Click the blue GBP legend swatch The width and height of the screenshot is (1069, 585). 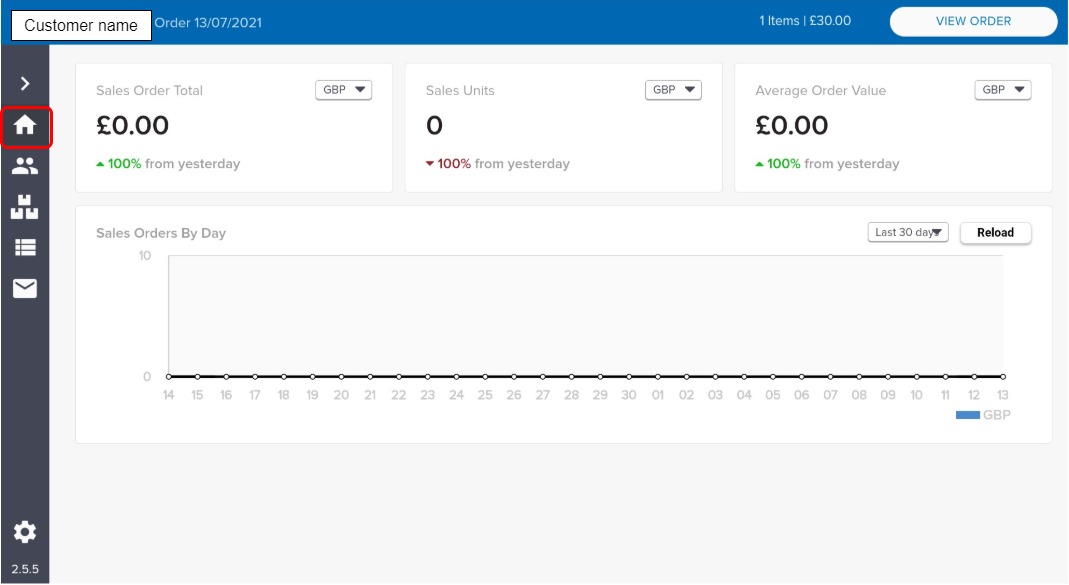click(x=967, y=415)
